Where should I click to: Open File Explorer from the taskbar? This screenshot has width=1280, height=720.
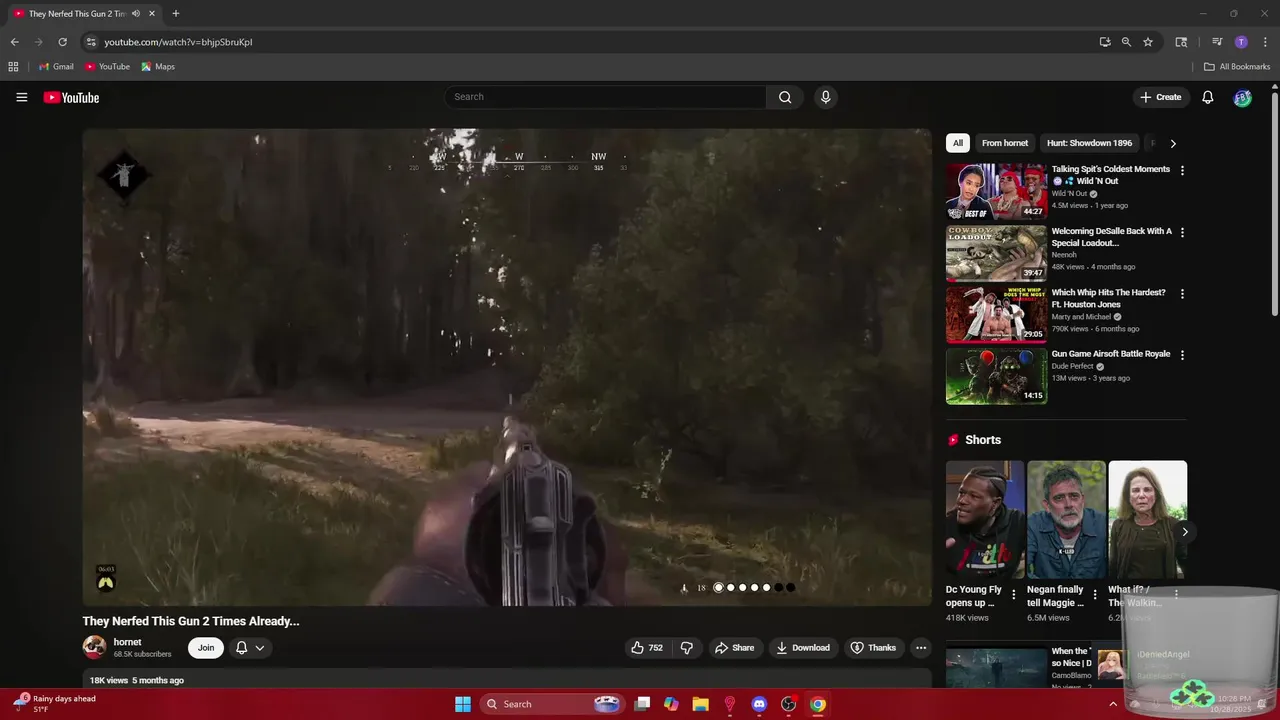tap(700, 704)
